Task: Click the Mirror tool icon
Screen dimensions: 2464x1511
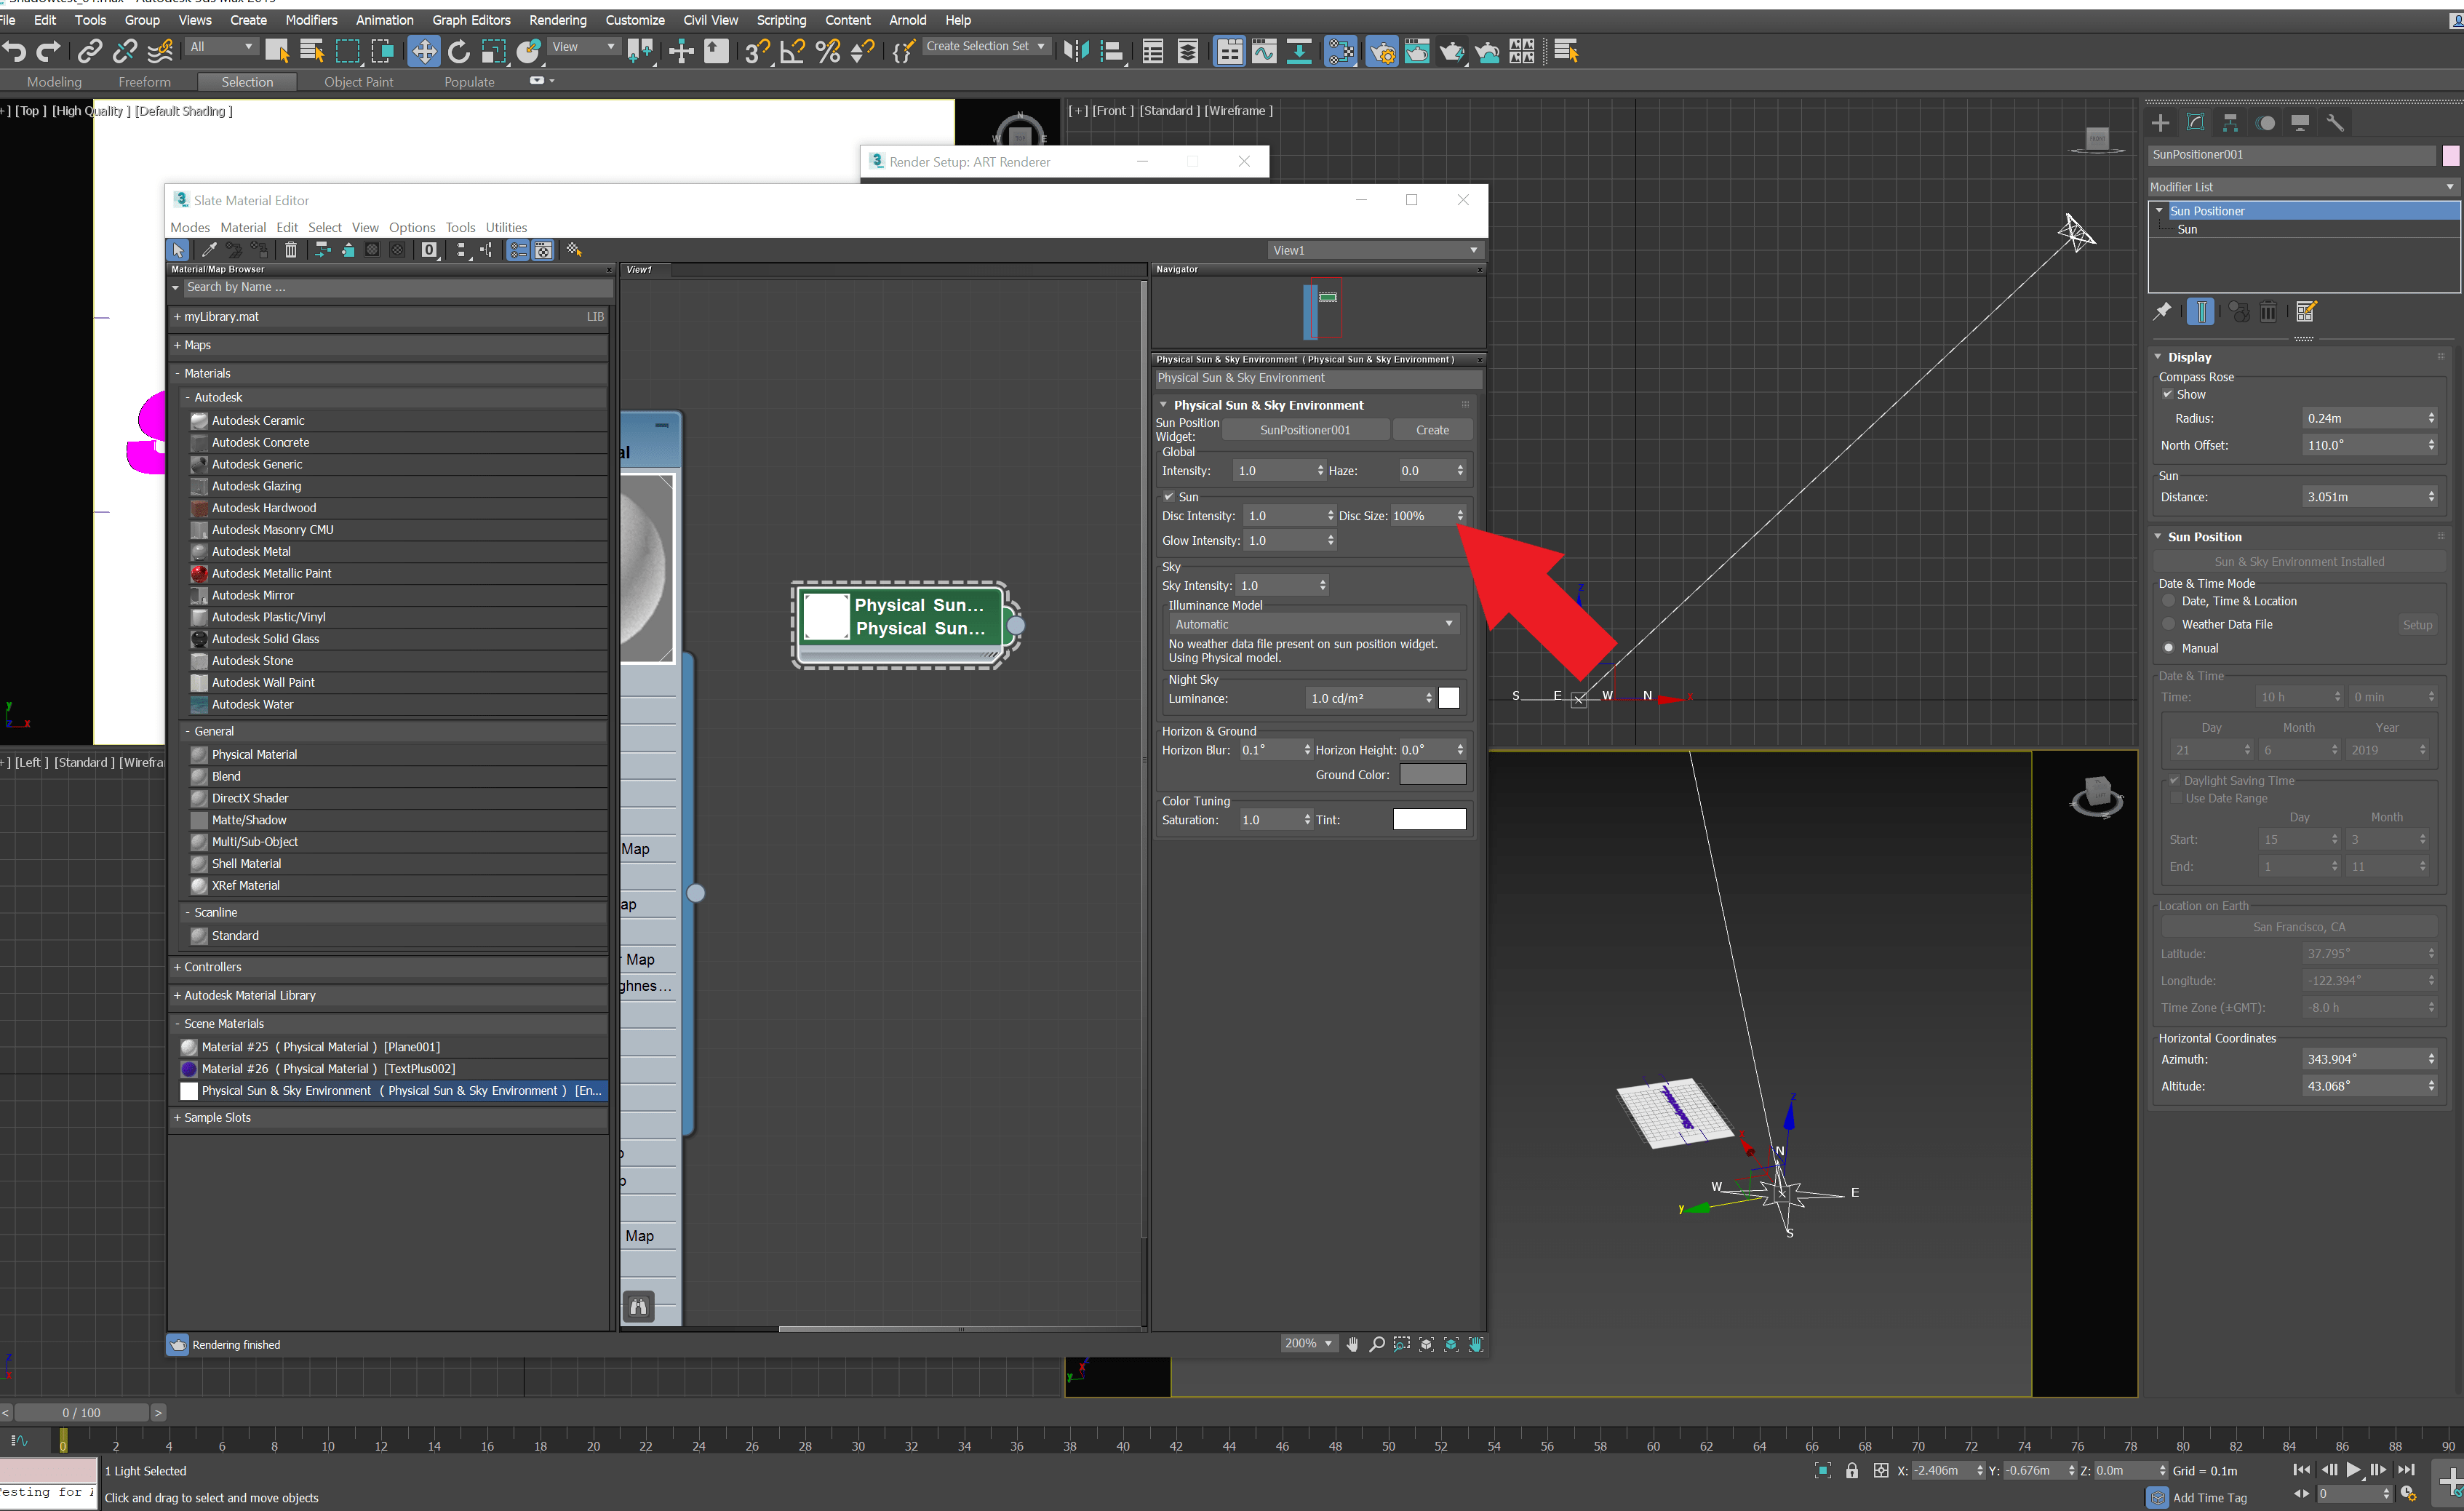Action: (x=1075, y=51)
